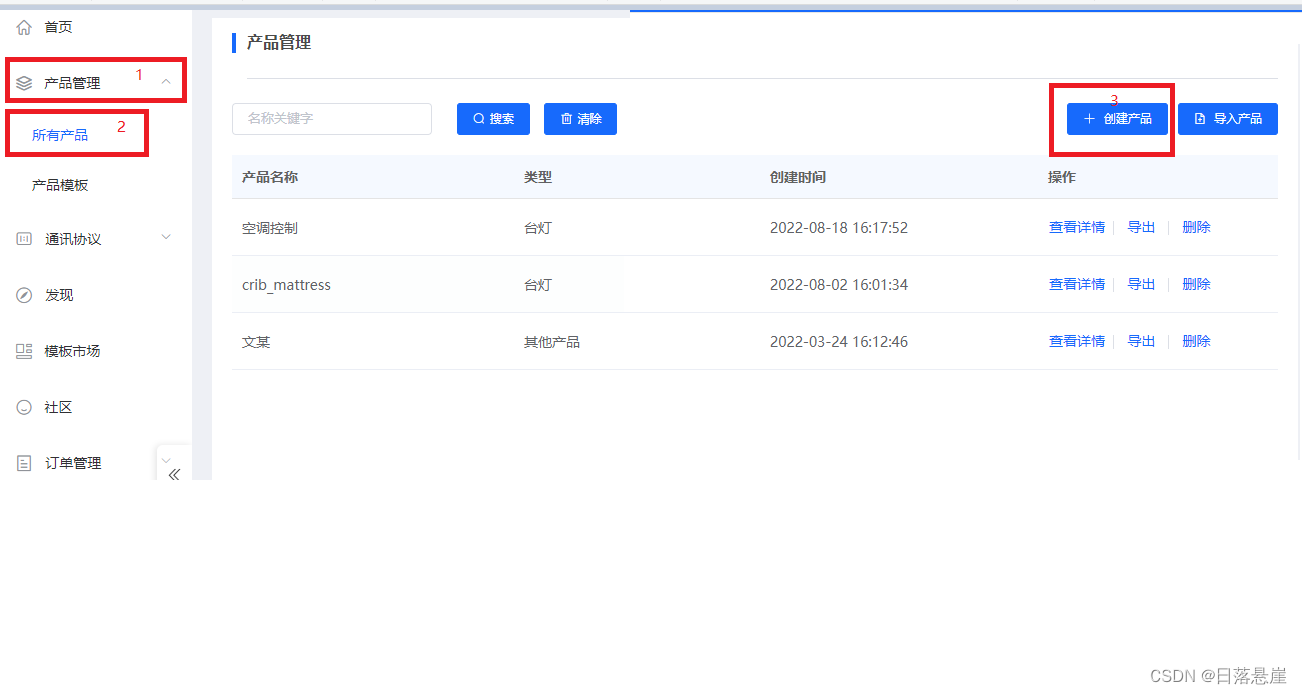The width and height of the screenshot is (1302, 694).
Task: Click the layers icon next to 产品管理
Action: tap(25, 83)
